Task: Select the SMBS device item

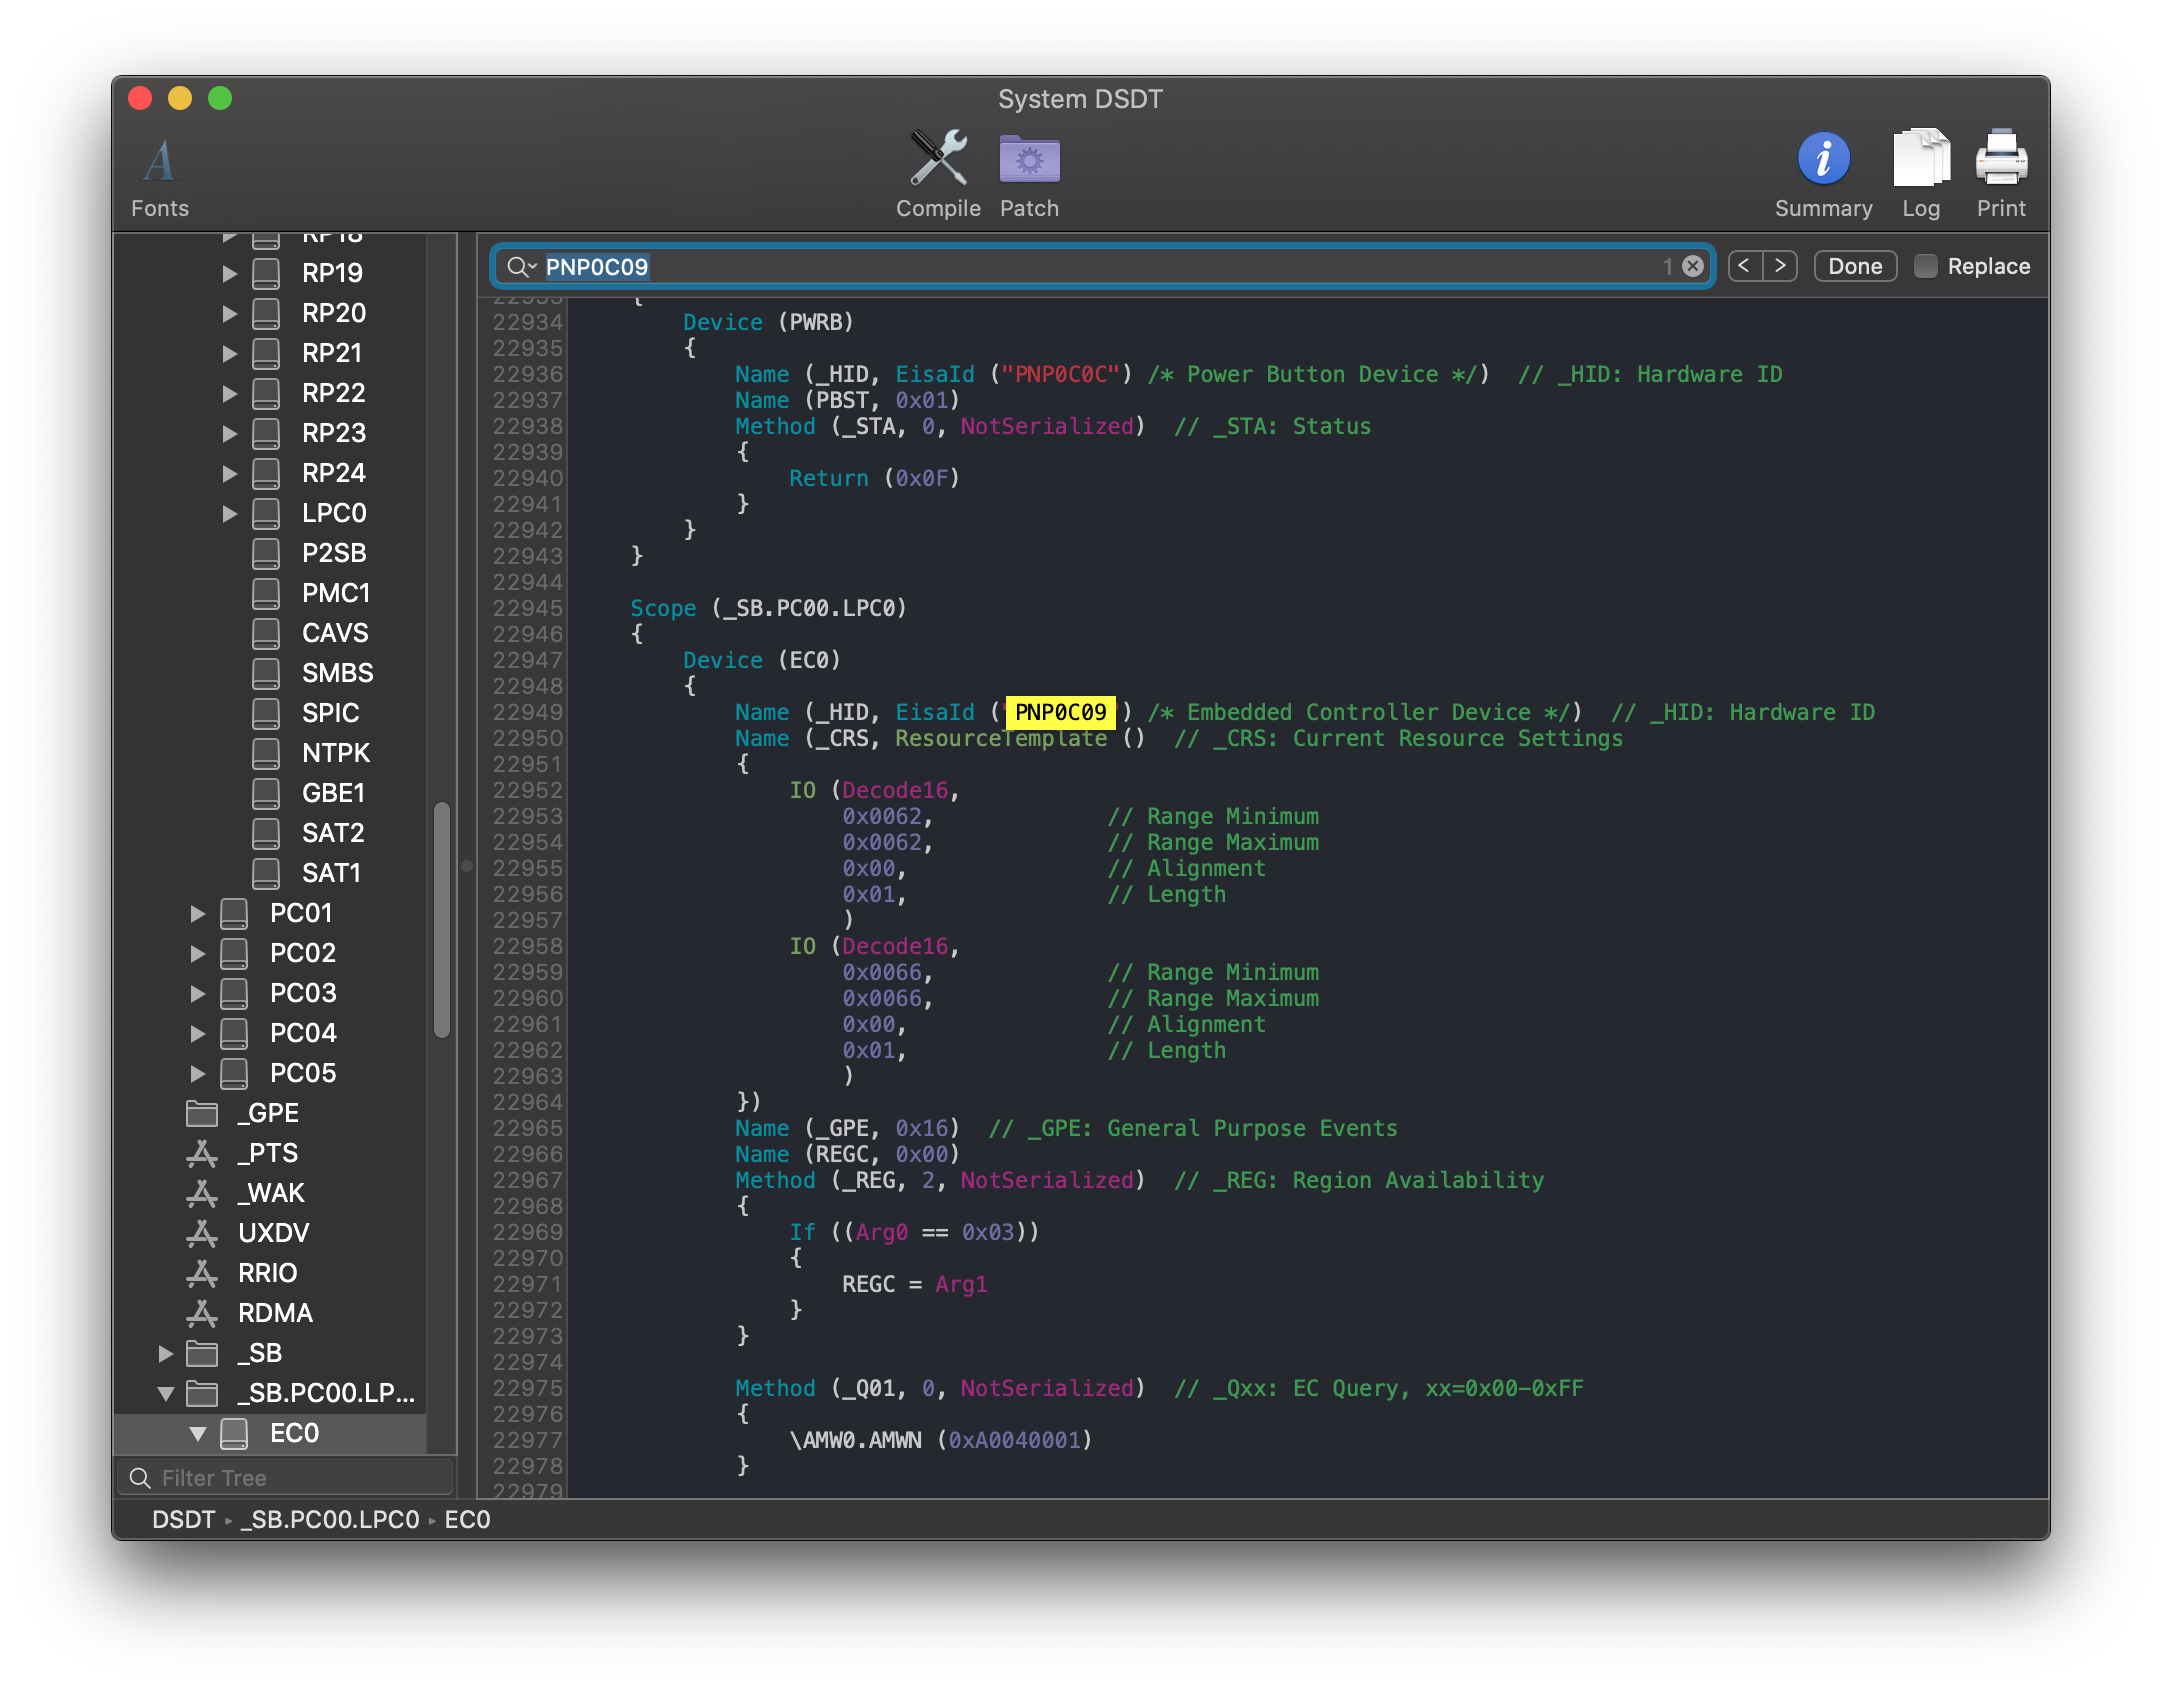Action: (x=336, y=673)
